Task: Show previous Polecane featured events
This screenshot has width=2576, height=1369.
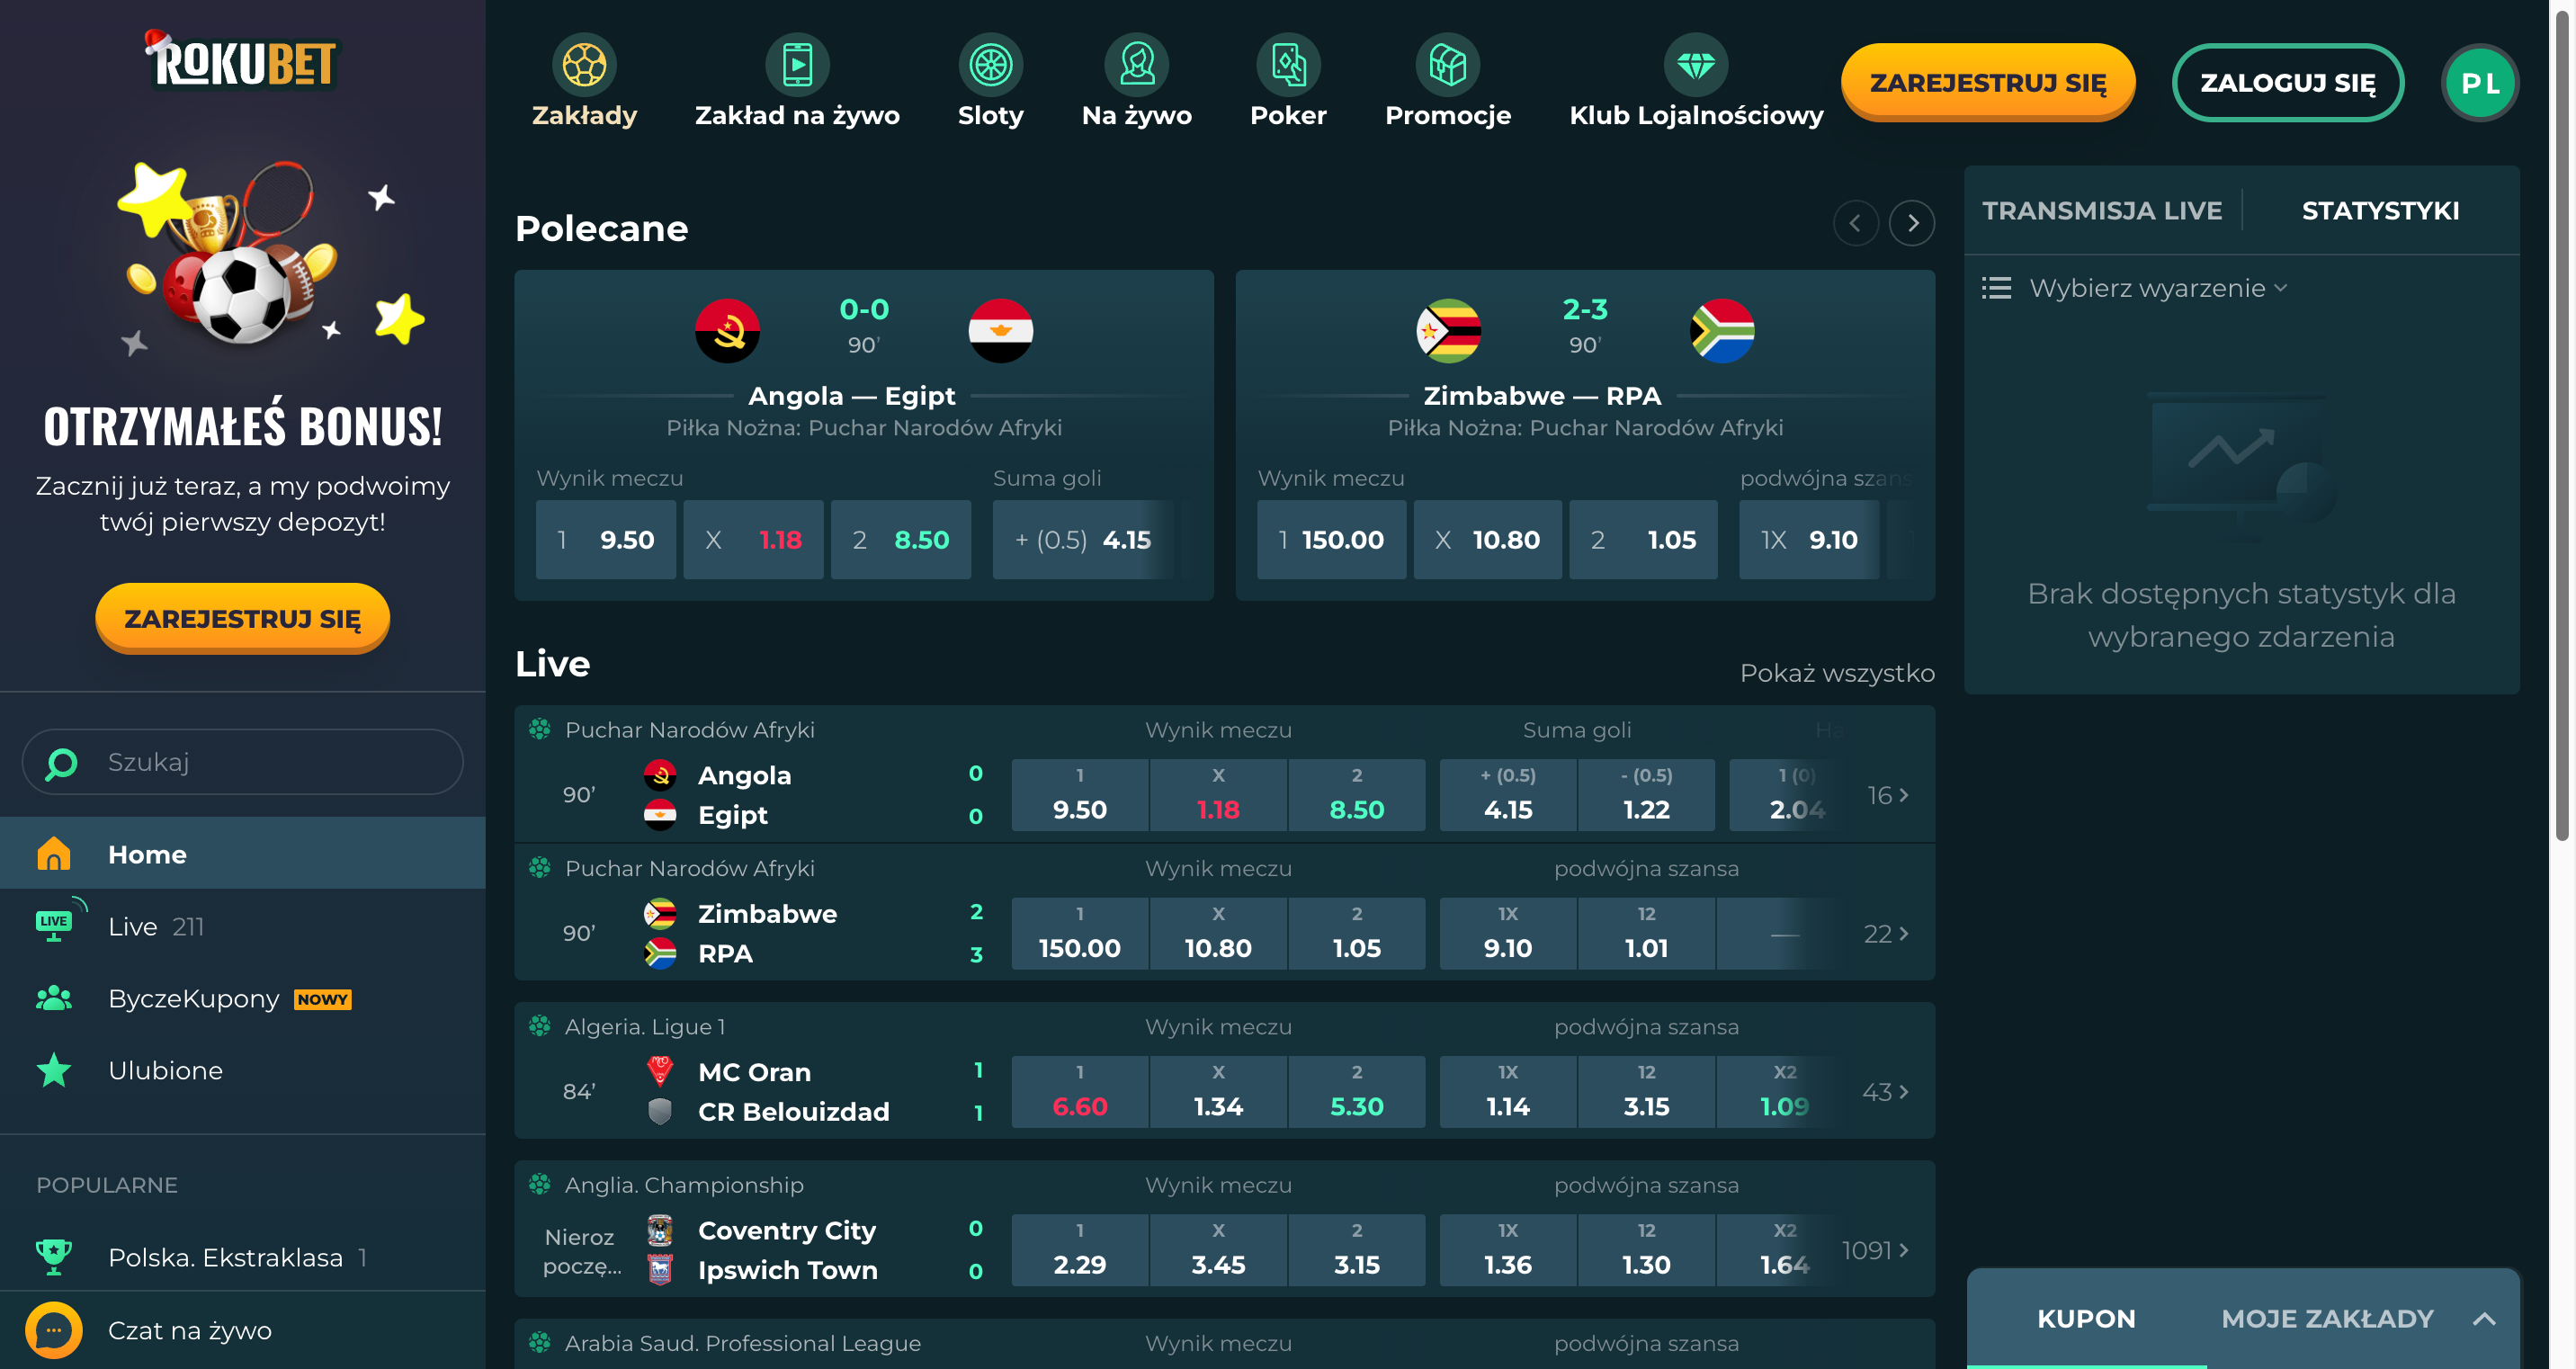Action: click(x=1855, y=223)
